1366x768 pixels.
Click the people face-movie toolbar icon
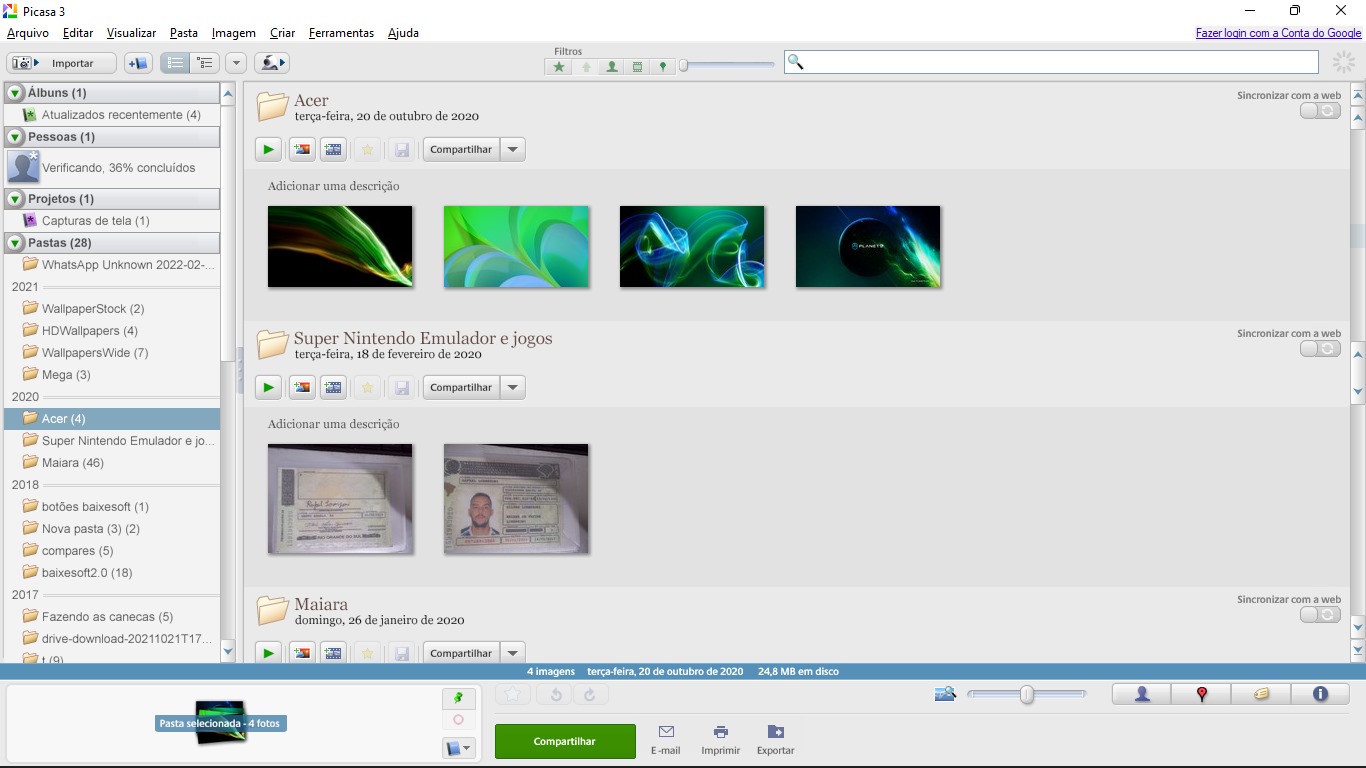coord(271,63)
